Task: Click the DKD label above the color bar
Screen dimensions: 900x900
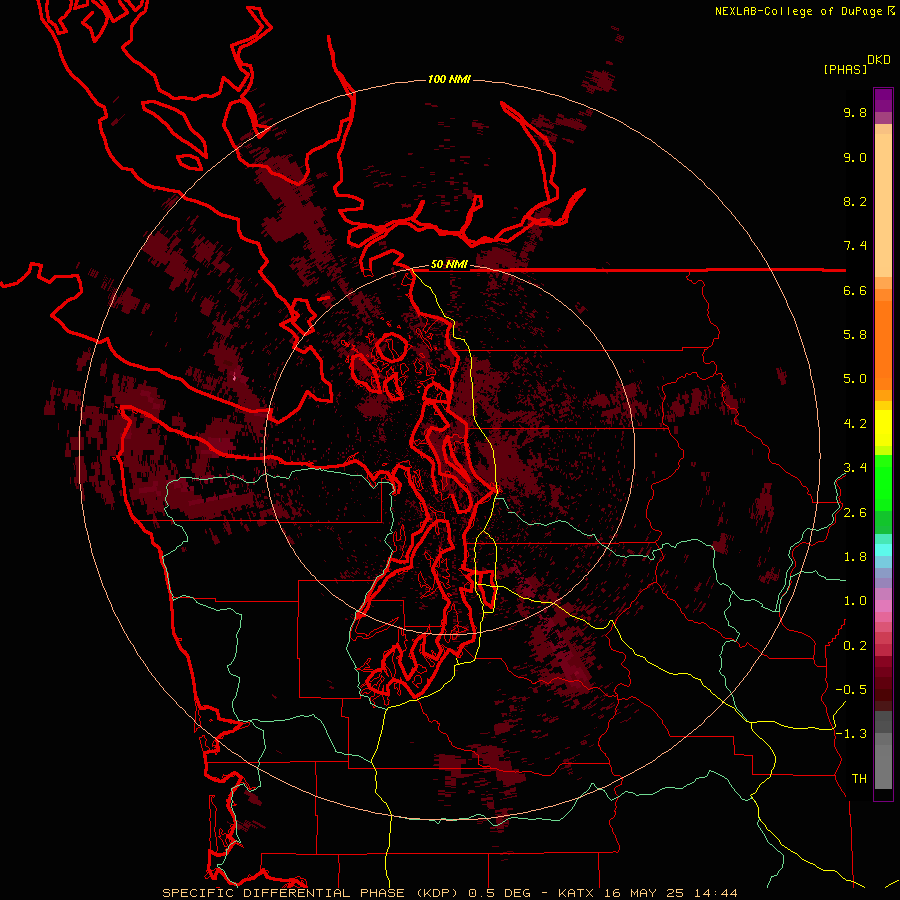Action: click(x=878, y=60)
